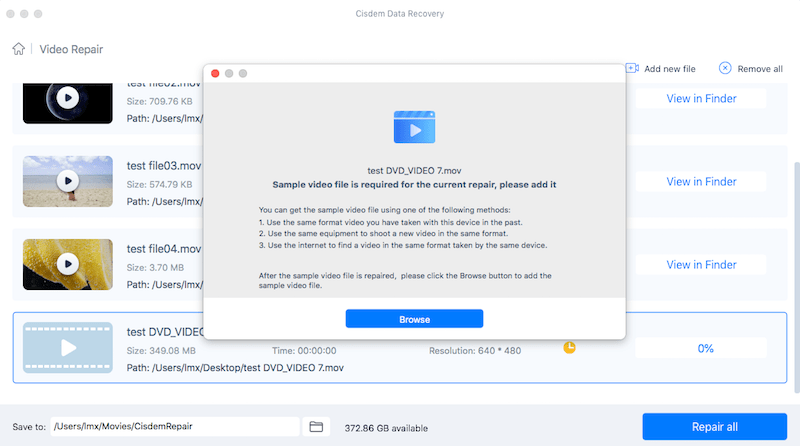The width and height of the screenshot is (800, 446).
Task: Open the save folder browse icon
Action: [316, 427]
